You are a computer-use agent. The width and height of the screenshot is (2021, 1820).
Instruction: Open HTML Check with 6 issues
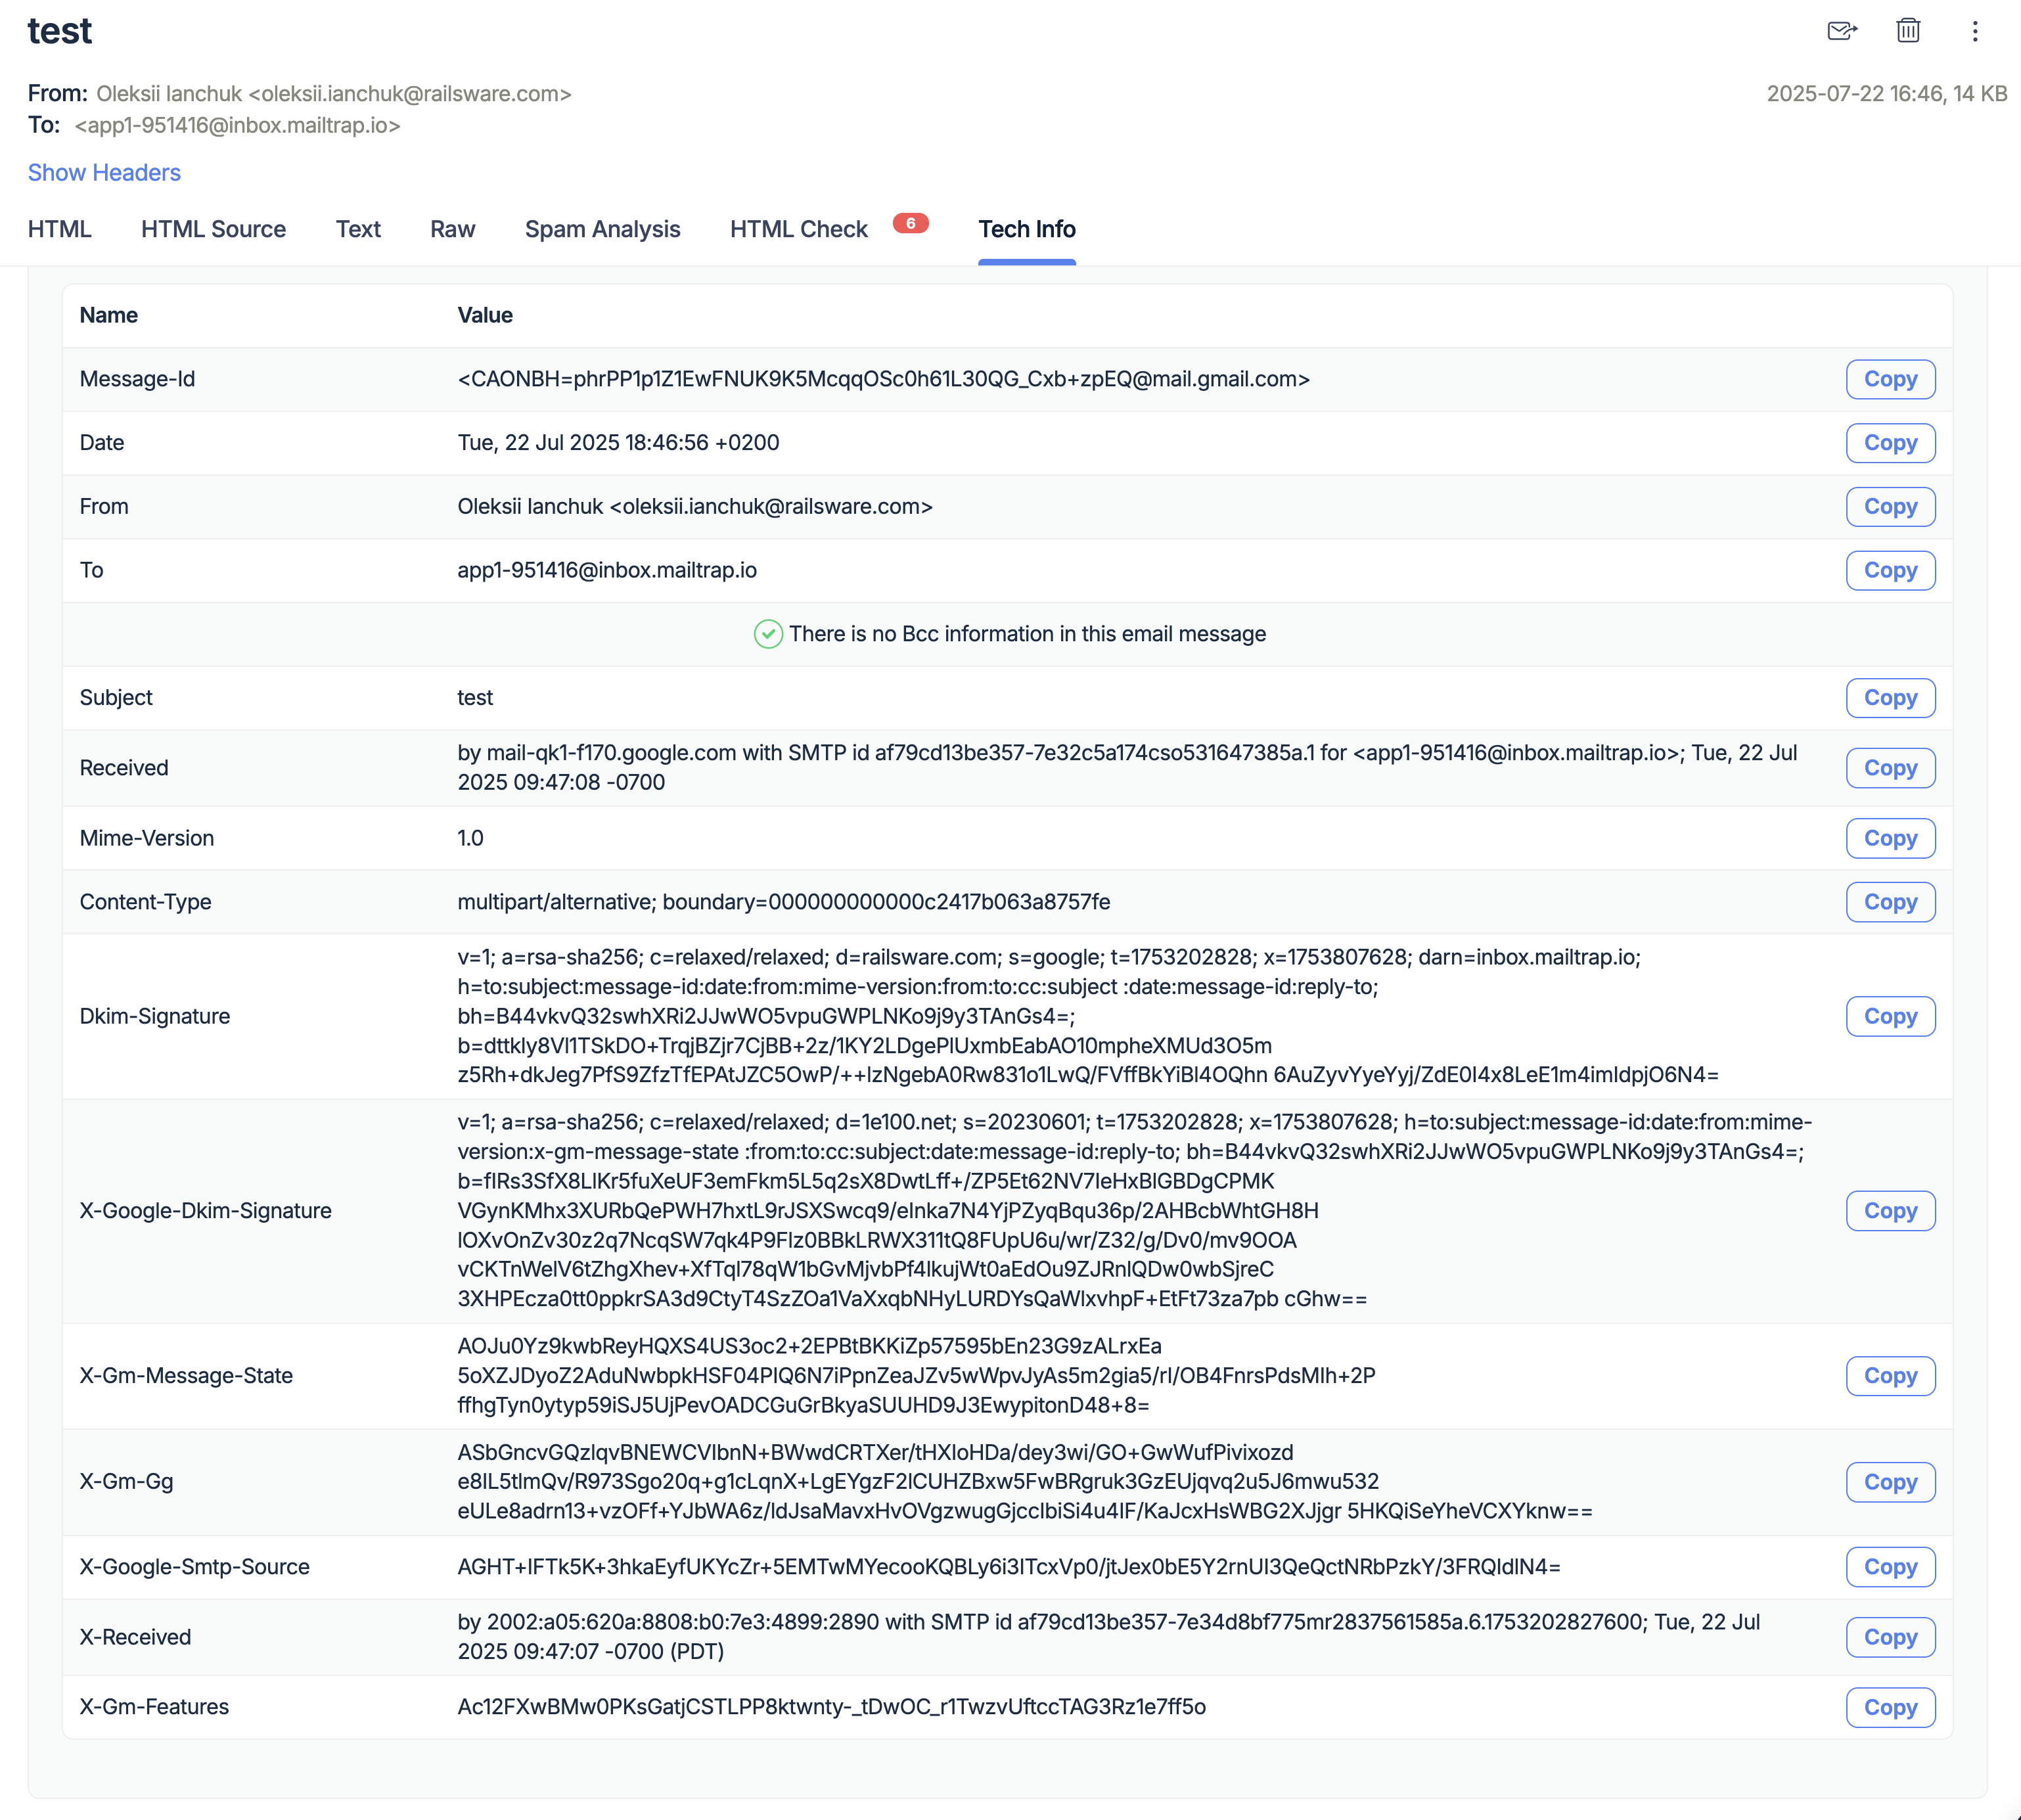pos(797,229)
